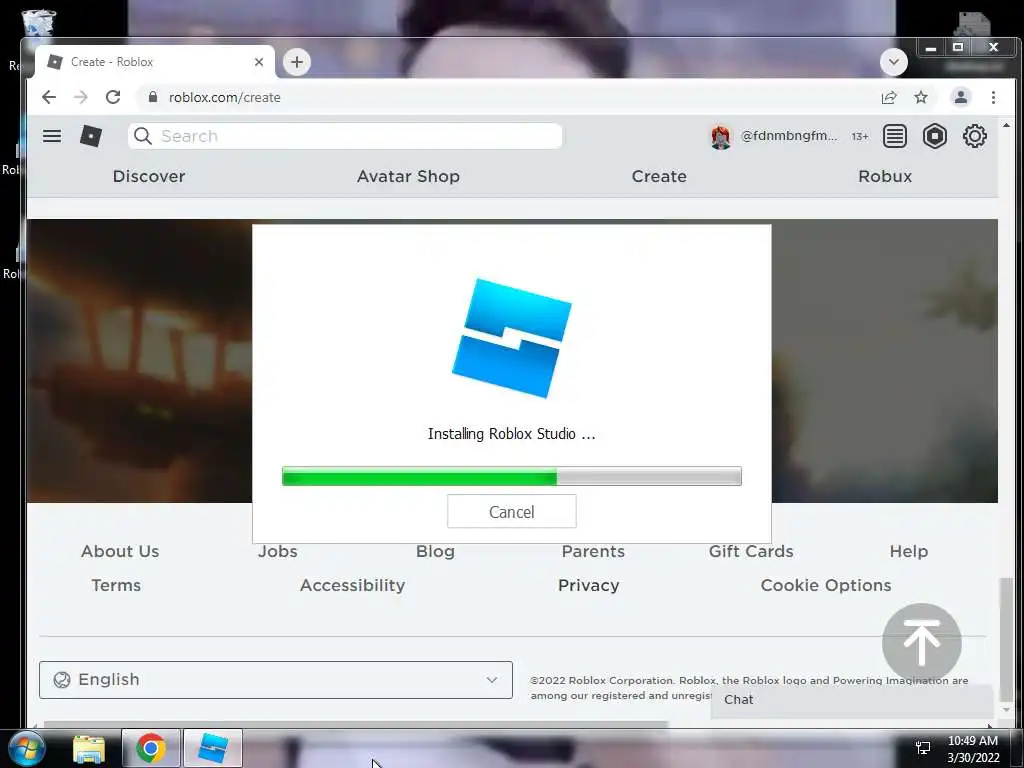
Task: Open Cookie Options link
Action: point(825,585)
